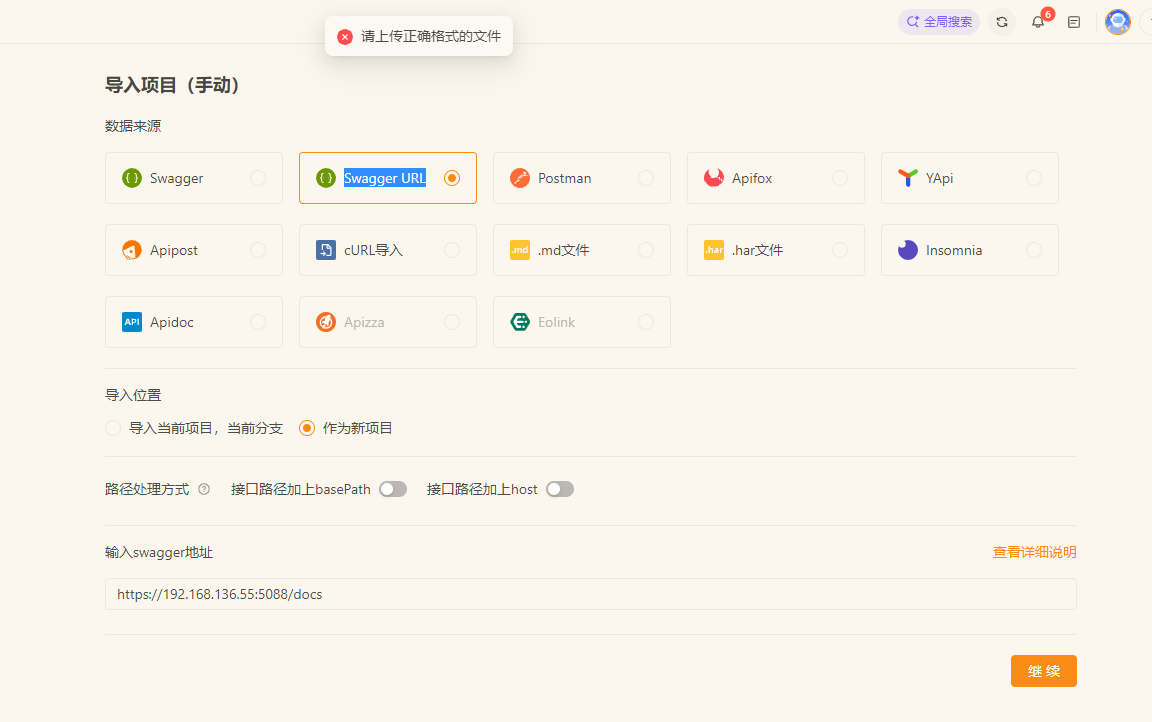Enable the 接口路径加上basePath toggle
Screen dimensions: 1152x722
tap(392, 489)
